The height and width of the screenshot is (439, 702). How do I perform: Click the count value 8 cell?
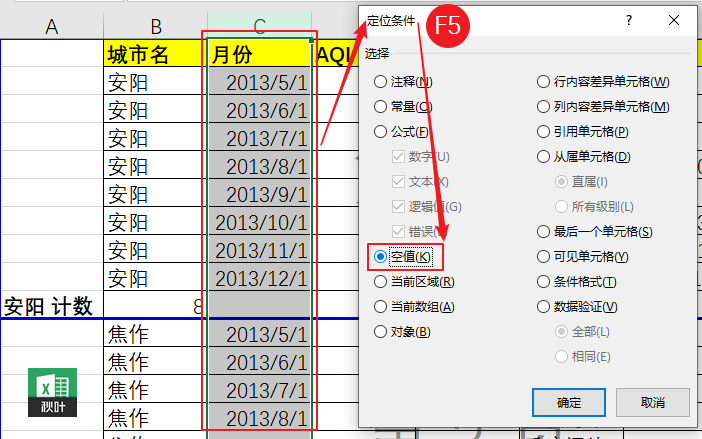[155, 305]
